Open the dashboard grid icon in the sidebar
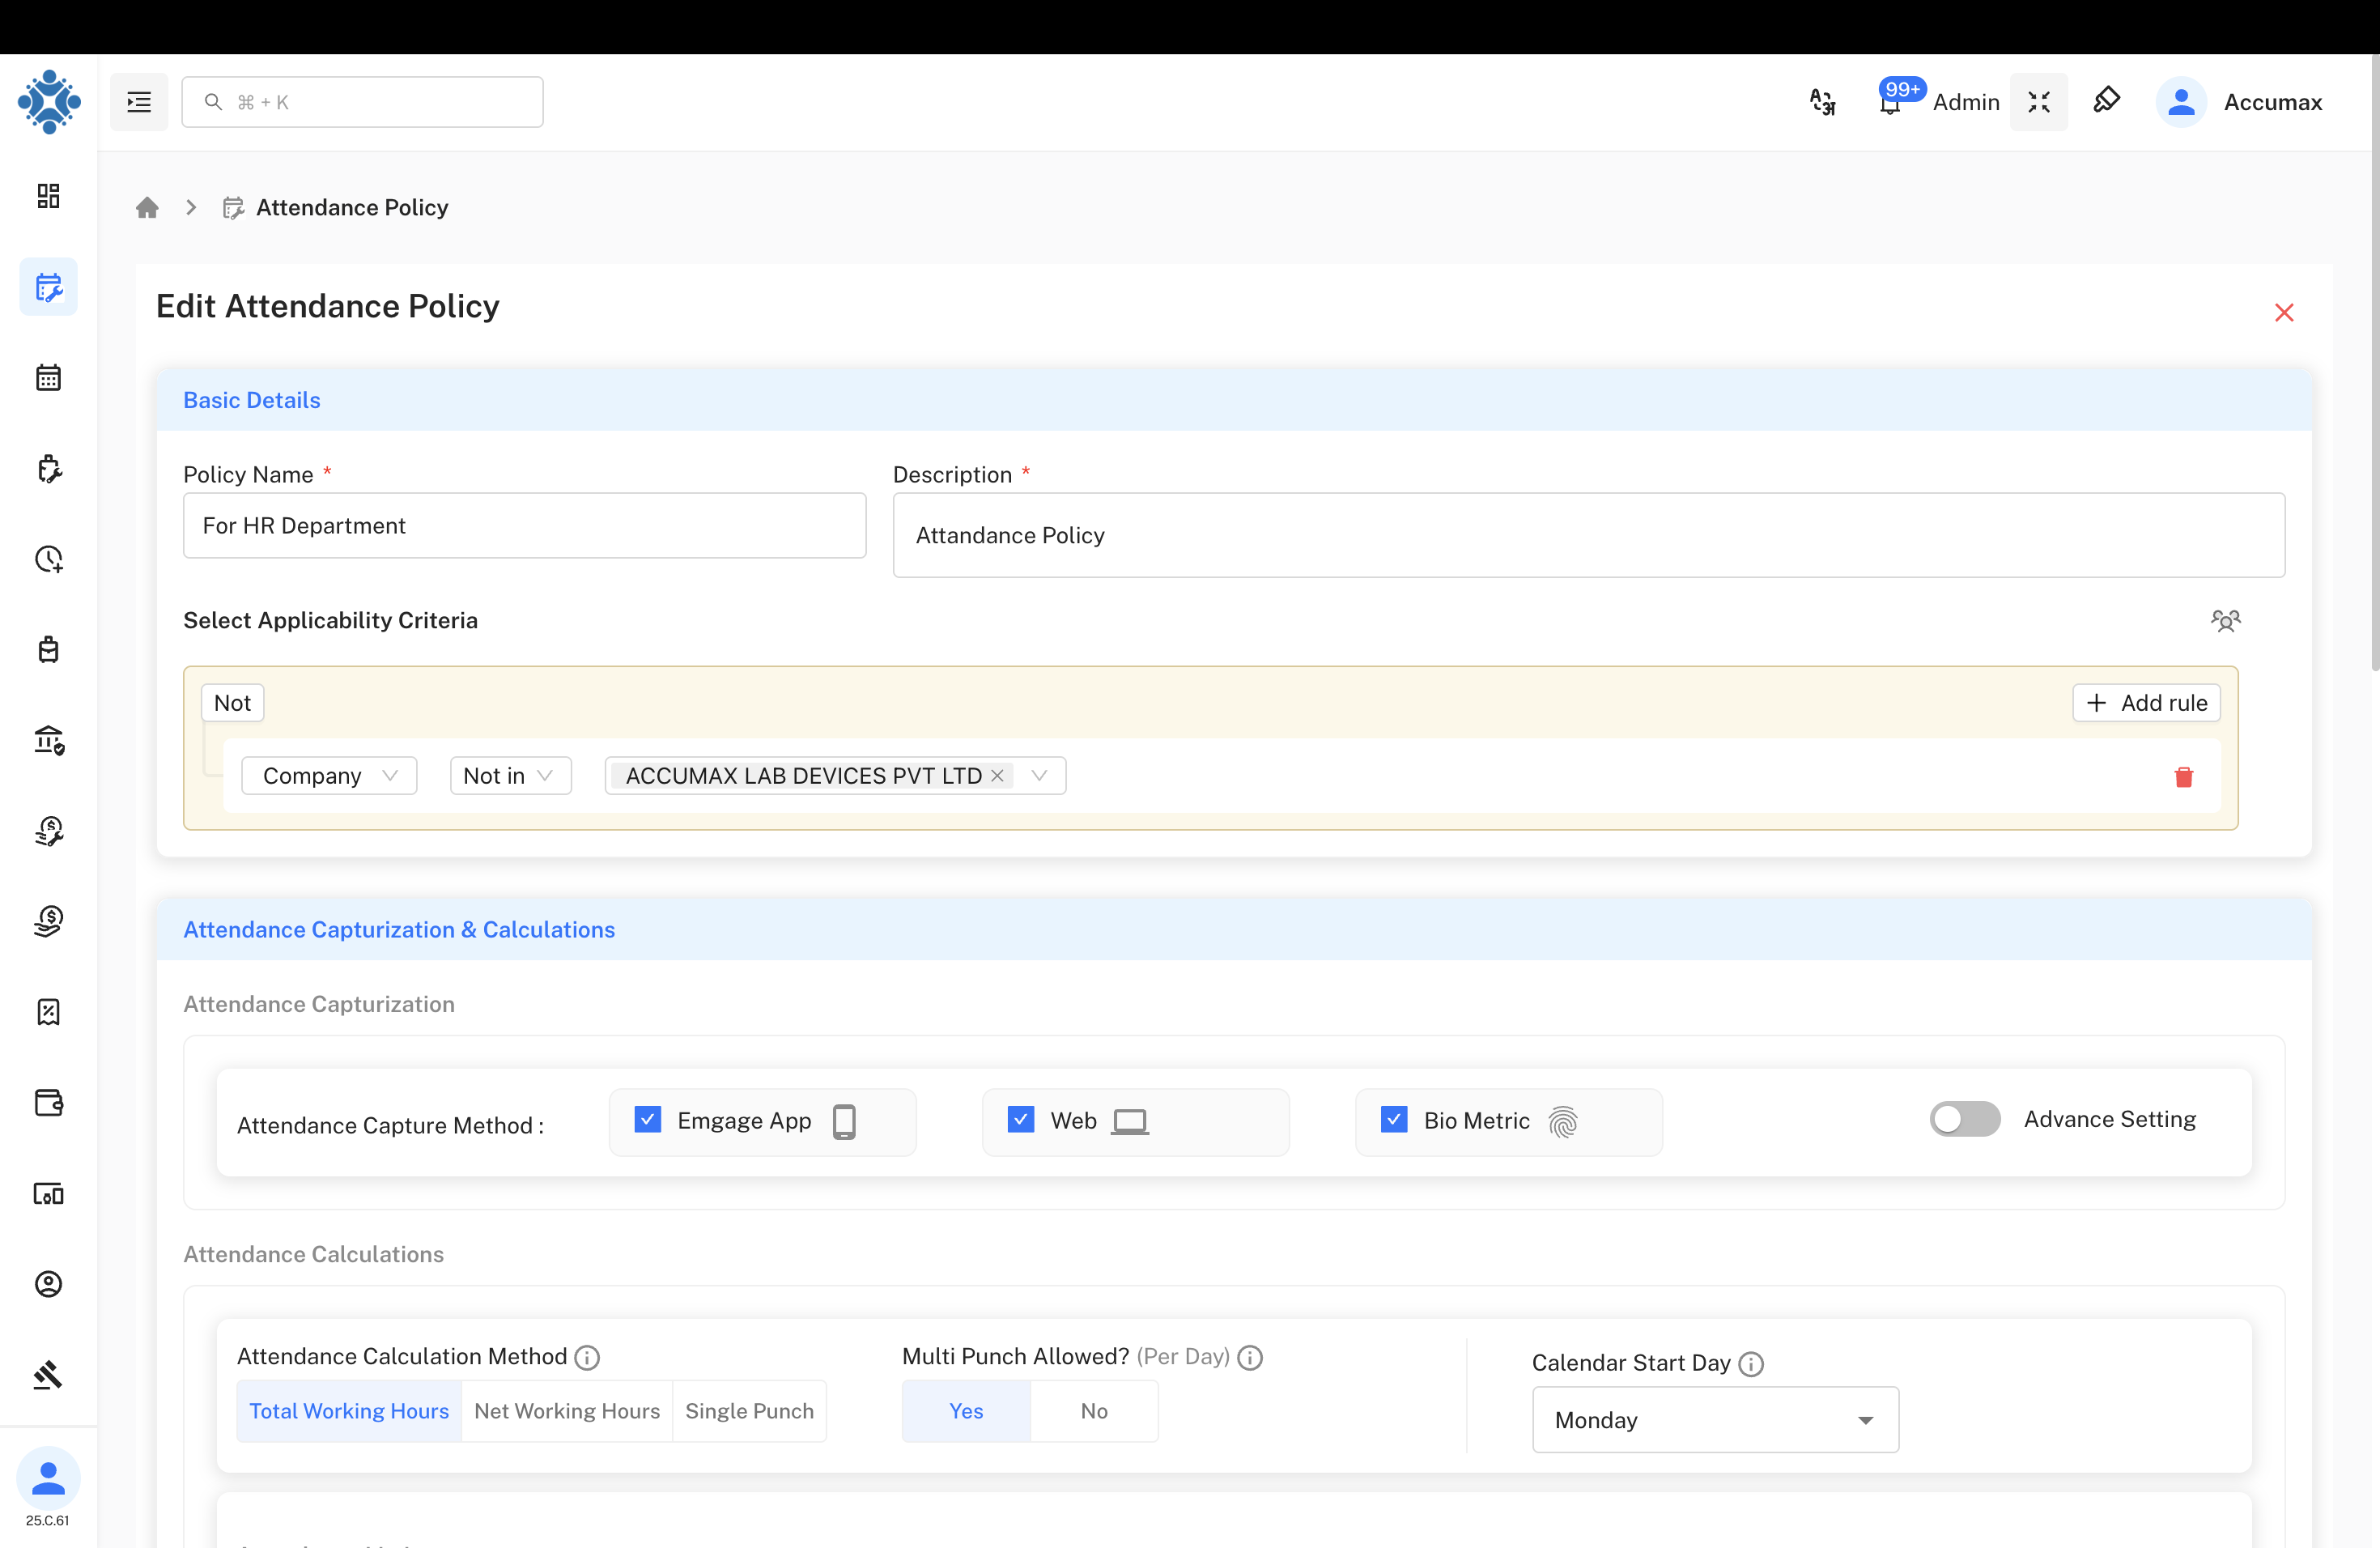This screenshot has height=1548, width=2380. [48, 196]
